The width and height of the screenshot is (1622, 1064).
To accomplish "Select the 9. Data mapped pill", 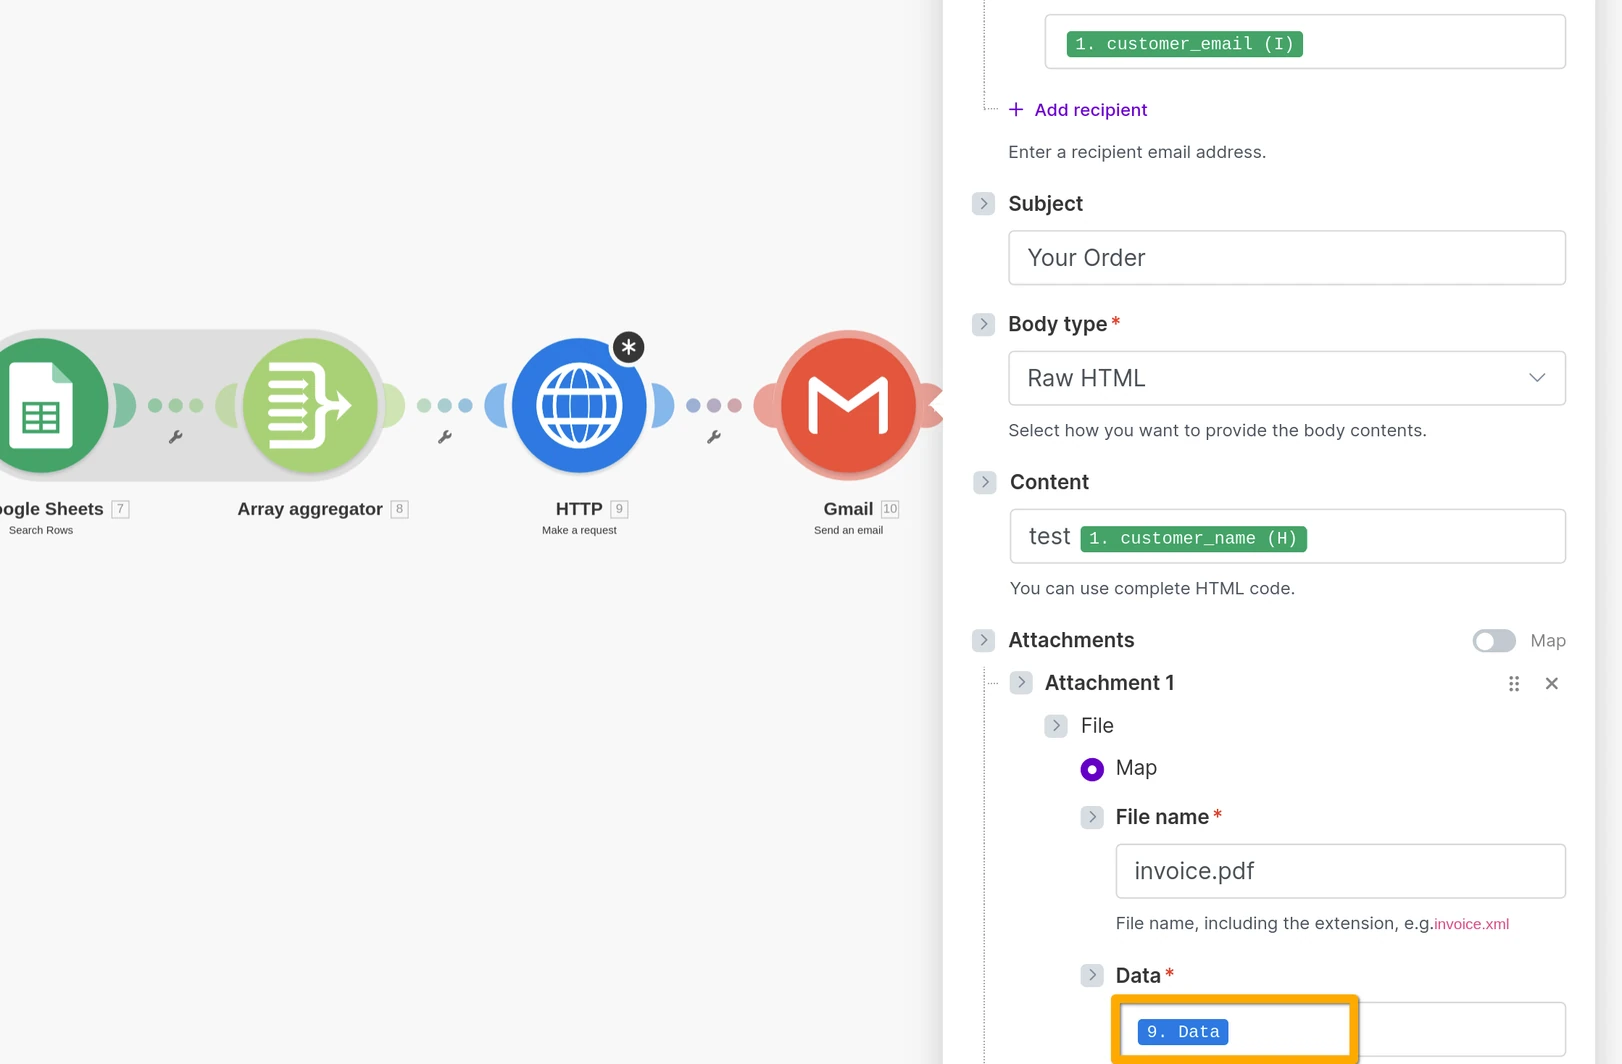I will pyautogui.click(x=1183, y=1031).
